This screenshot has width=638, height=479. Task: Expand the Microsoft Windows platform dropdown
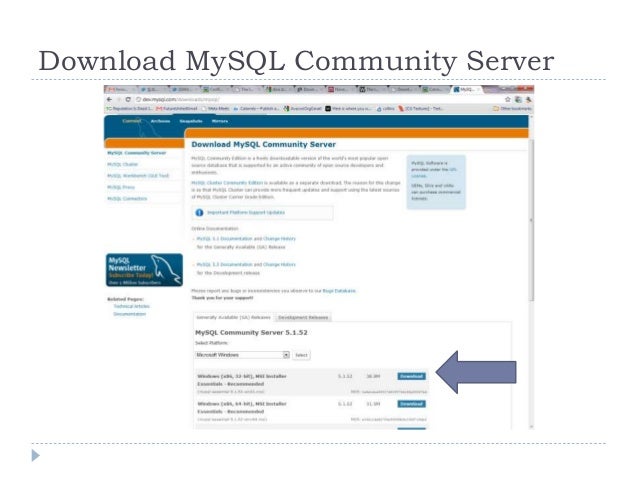coord(242,355)
